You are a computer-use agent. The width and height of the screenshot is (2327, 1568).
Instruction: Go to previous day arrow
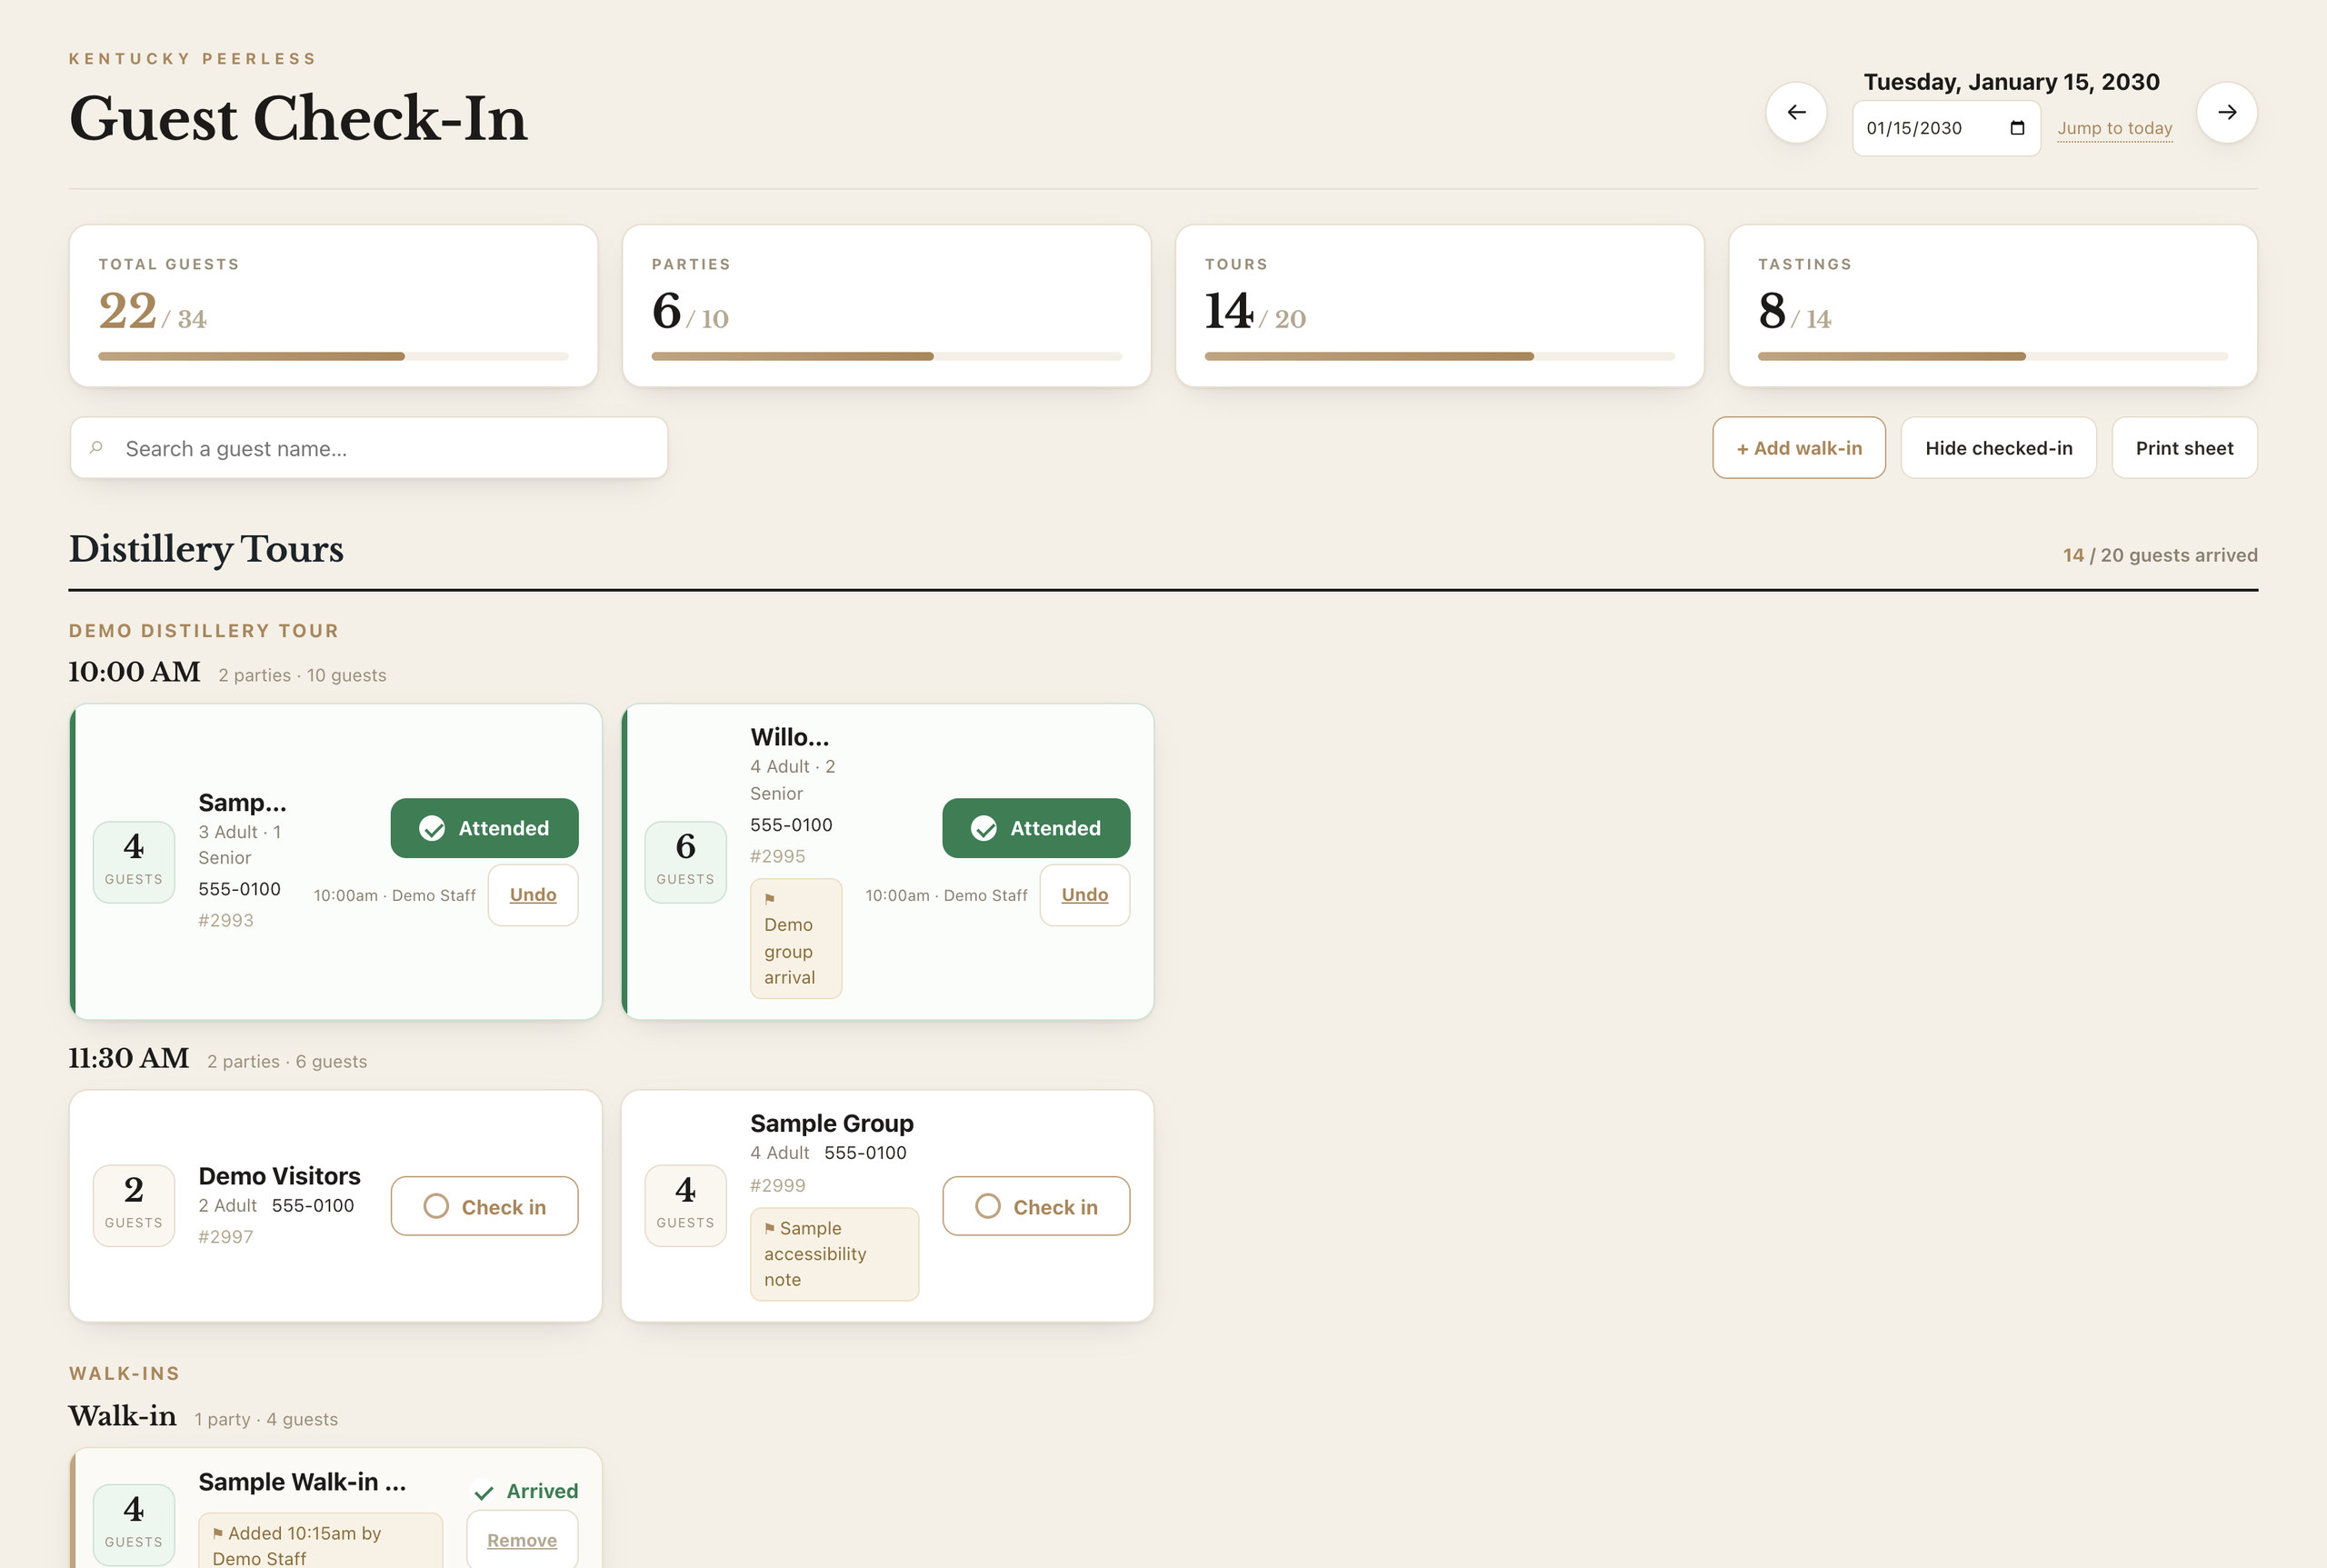[1796, 112]
